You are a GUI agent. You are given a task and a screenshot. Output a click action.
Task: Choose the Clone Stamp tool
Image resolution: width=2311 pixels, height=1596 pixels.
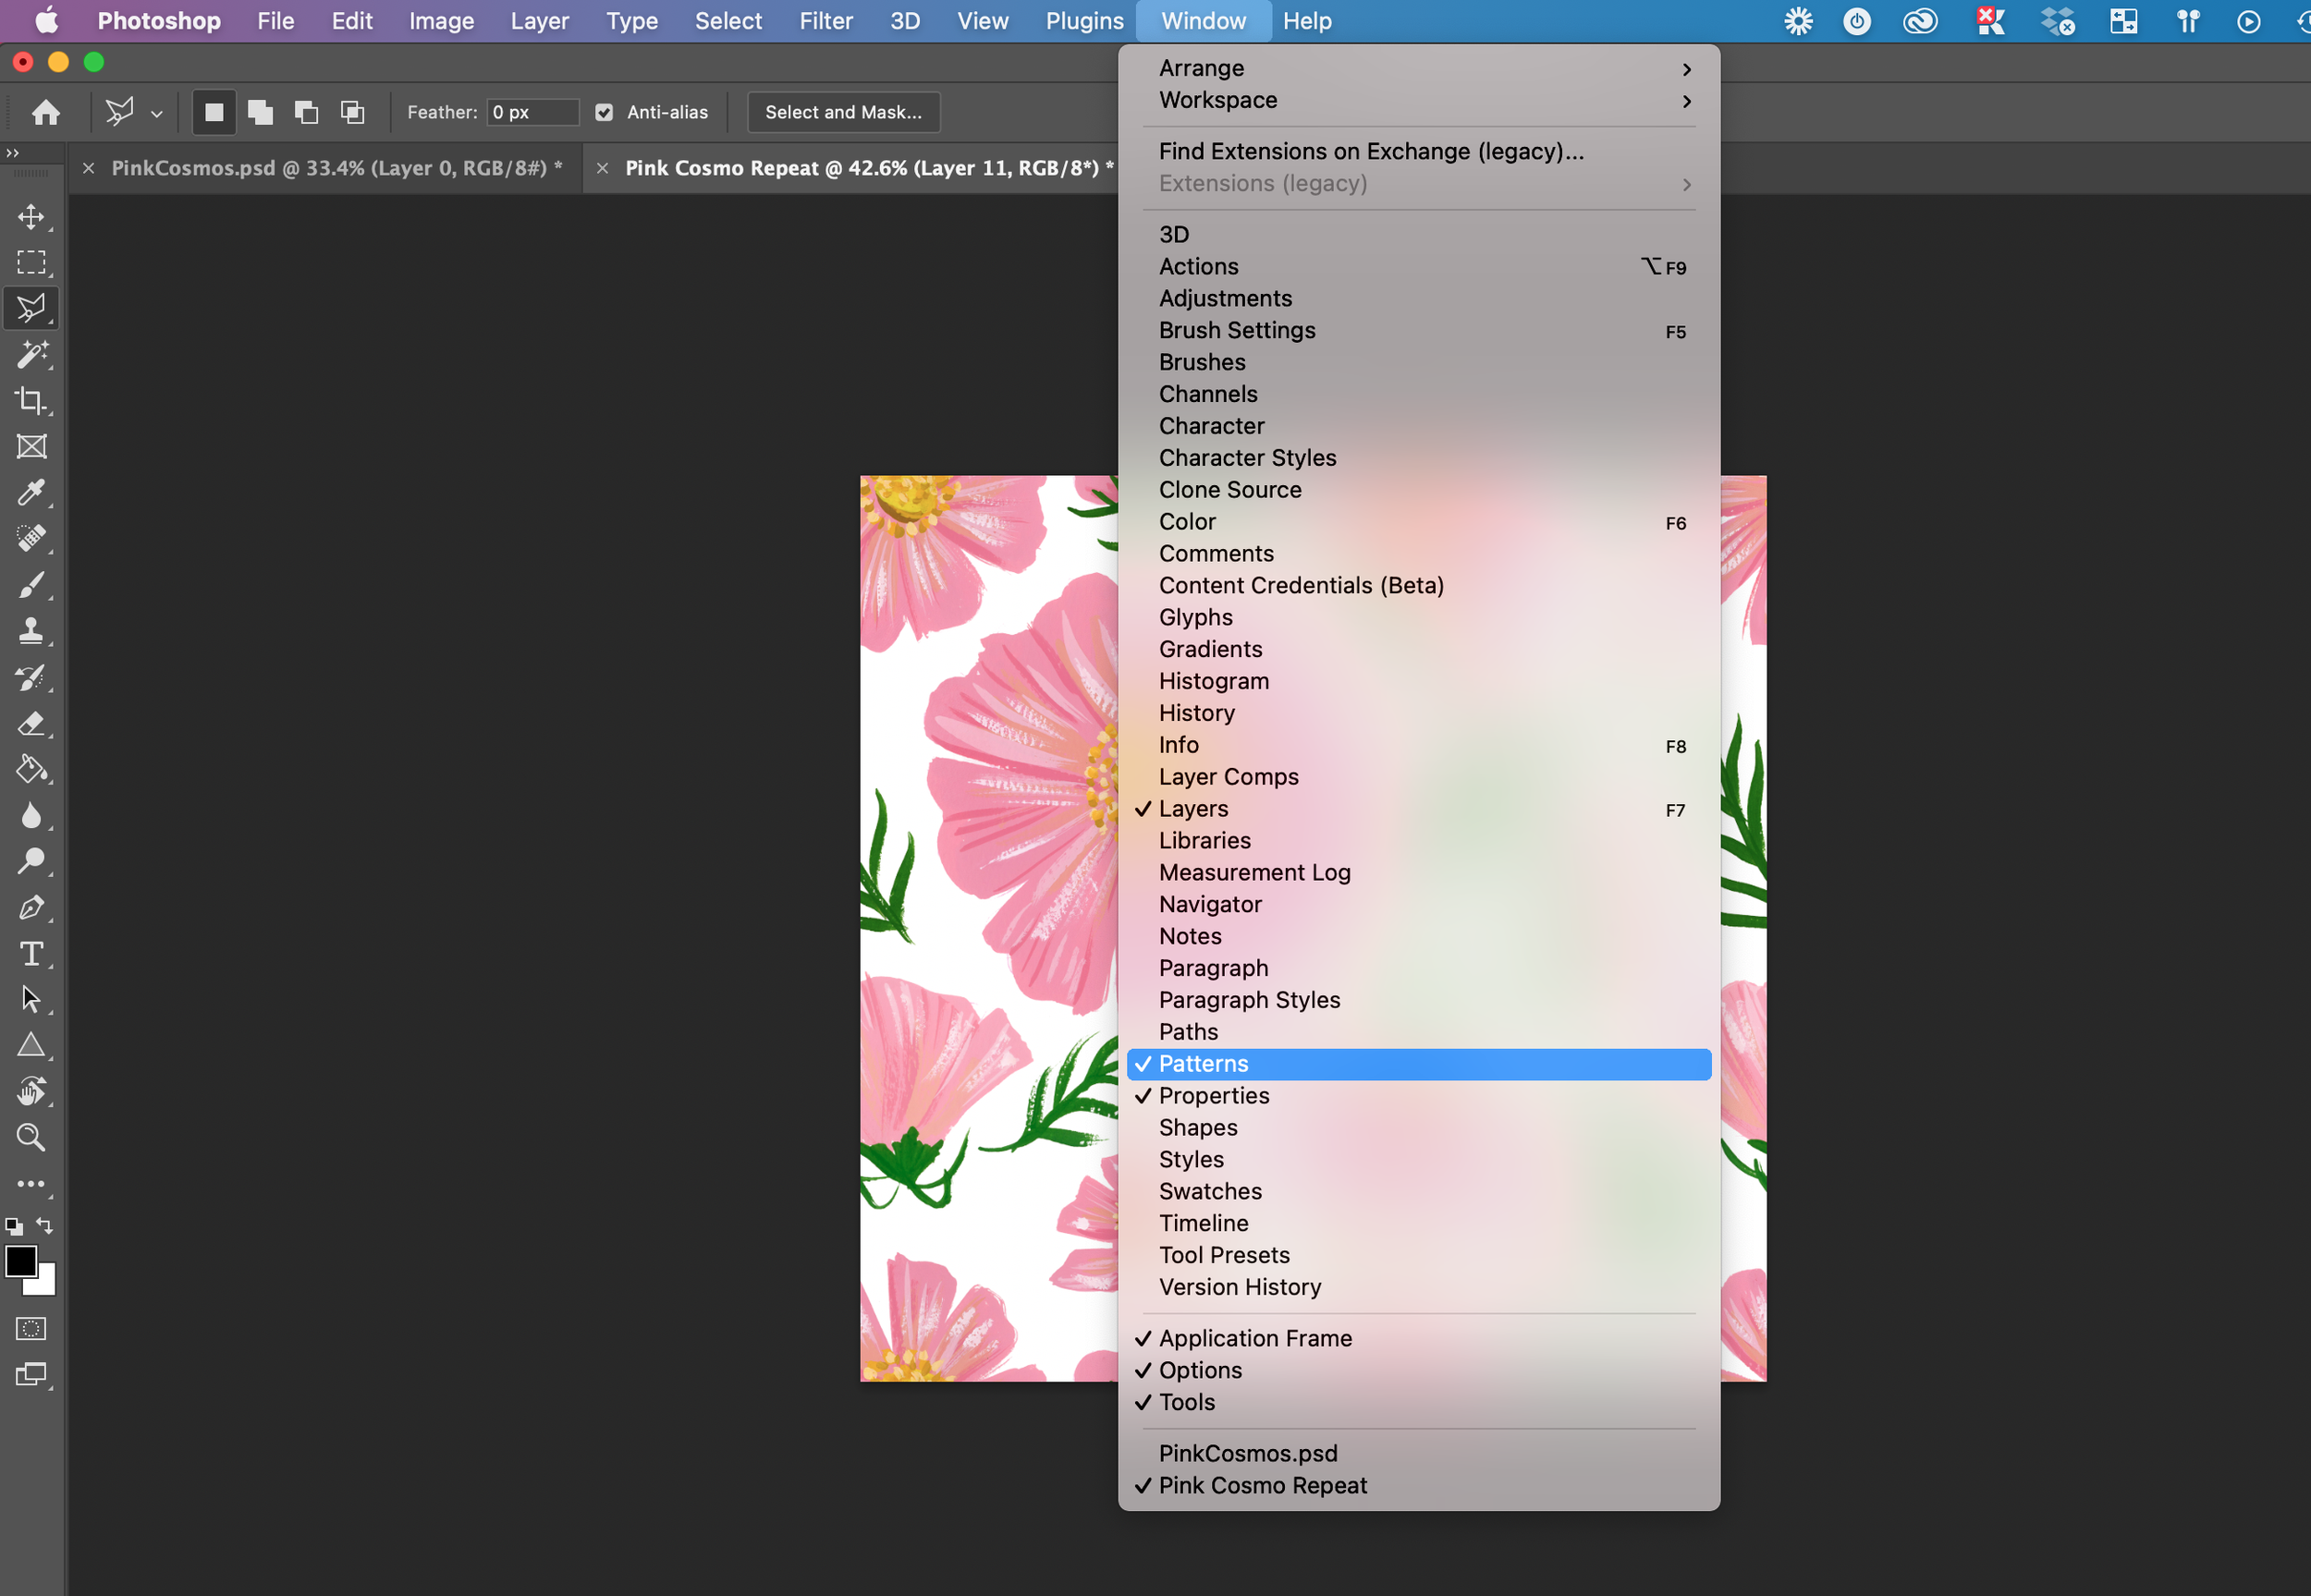coord(31,630)
